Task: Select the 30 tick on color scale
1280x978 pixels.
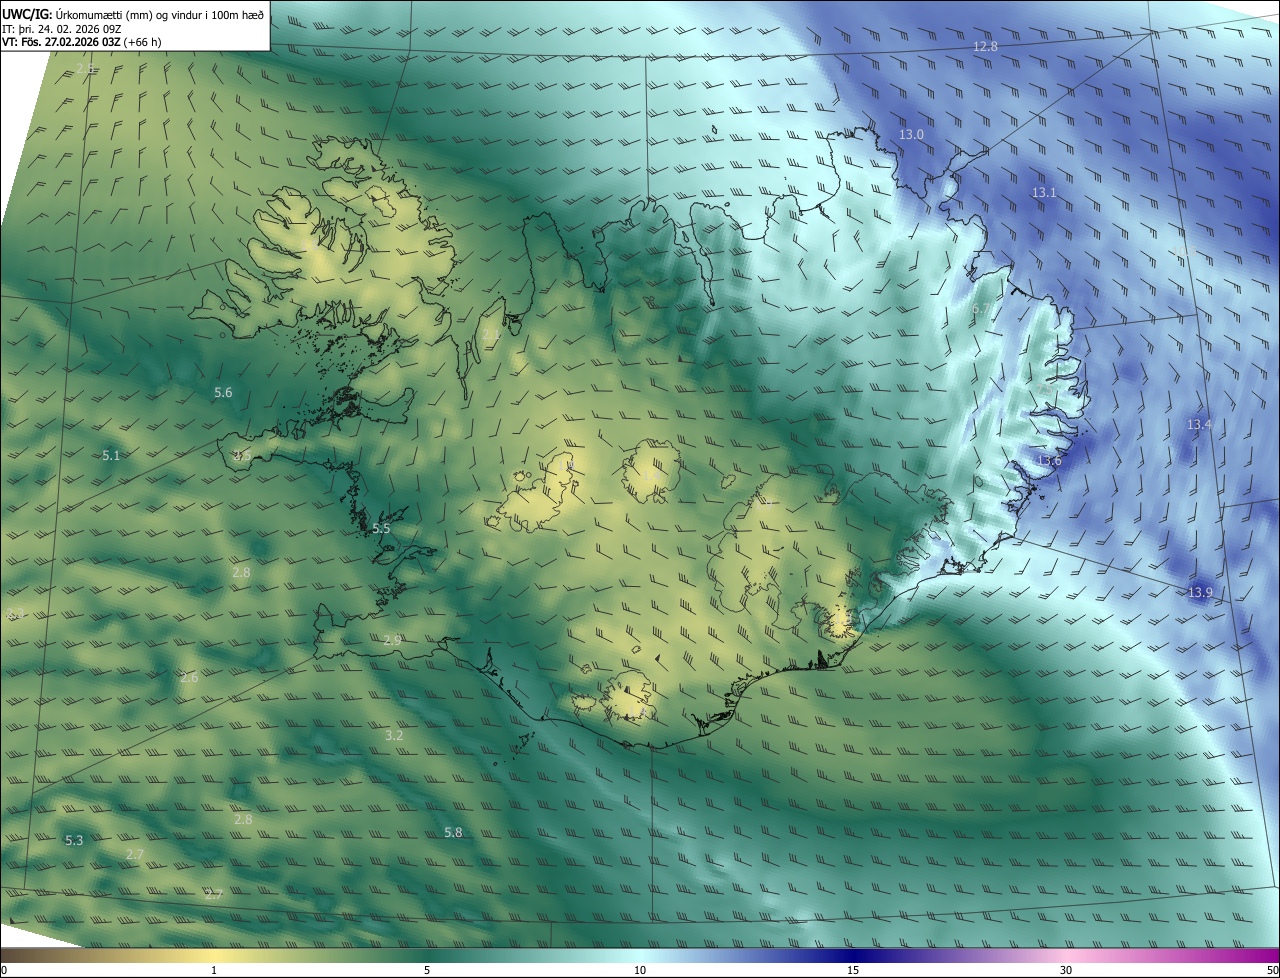Action: (x=1066, y=970)
